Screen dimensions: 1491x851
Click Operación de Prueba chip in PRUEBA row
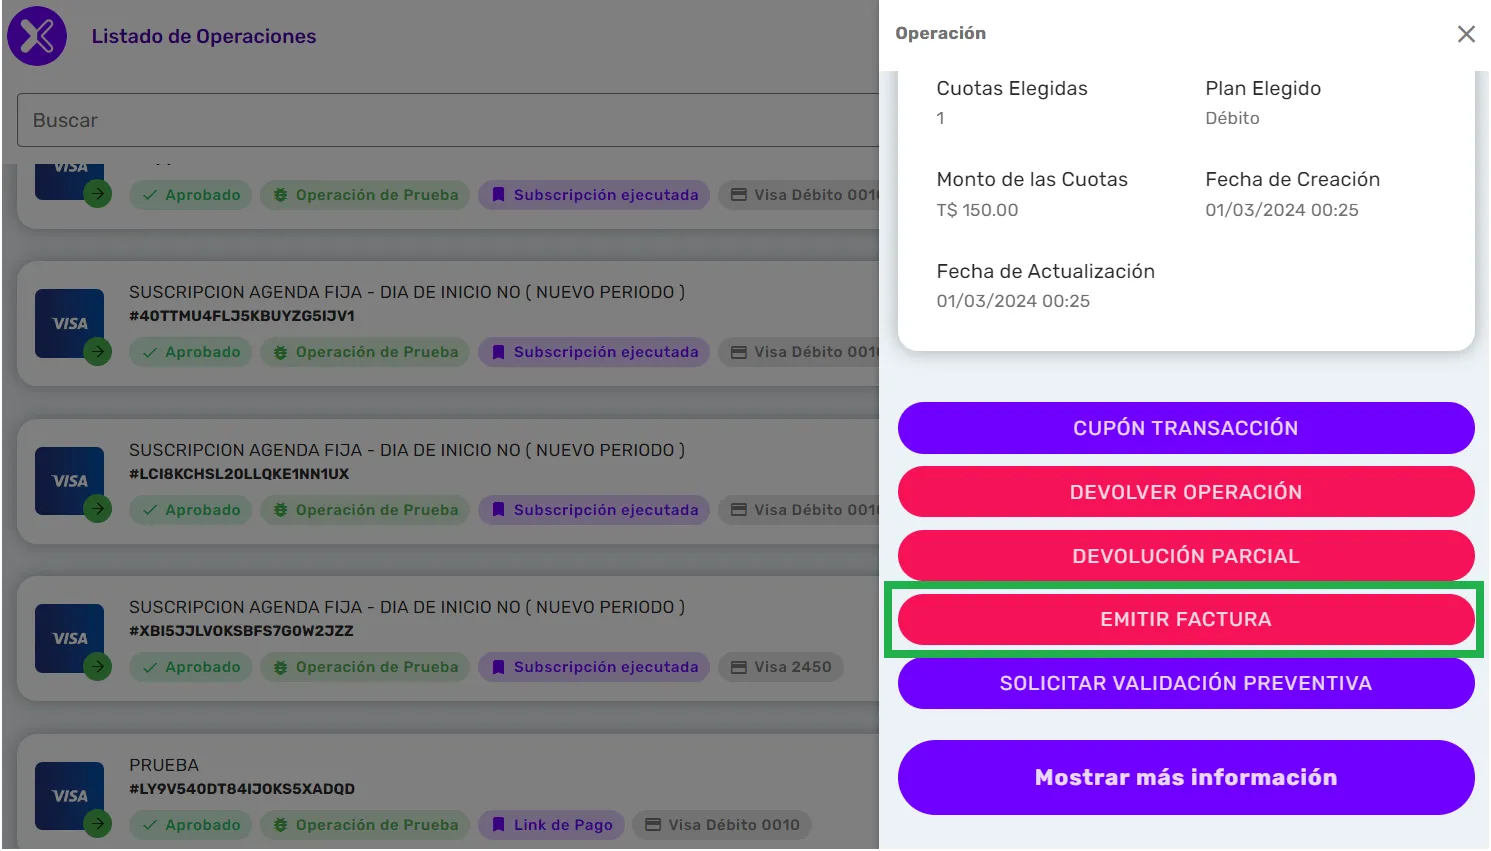tap(365, 825)
